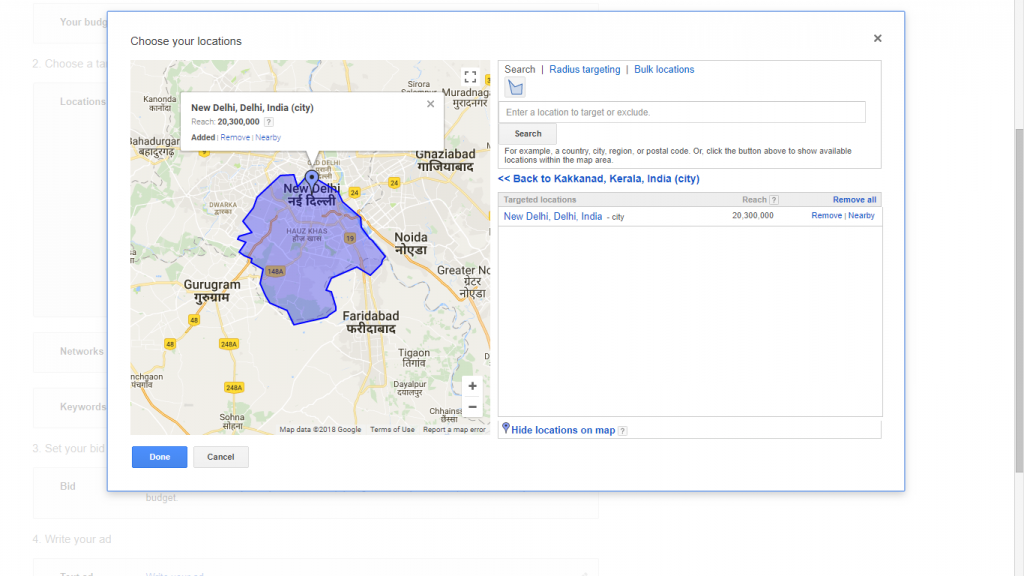Close the New Delhi info popup
The height and width of the screenshot is (576, 1024).
pyautogui.click(x=430, y=104)
